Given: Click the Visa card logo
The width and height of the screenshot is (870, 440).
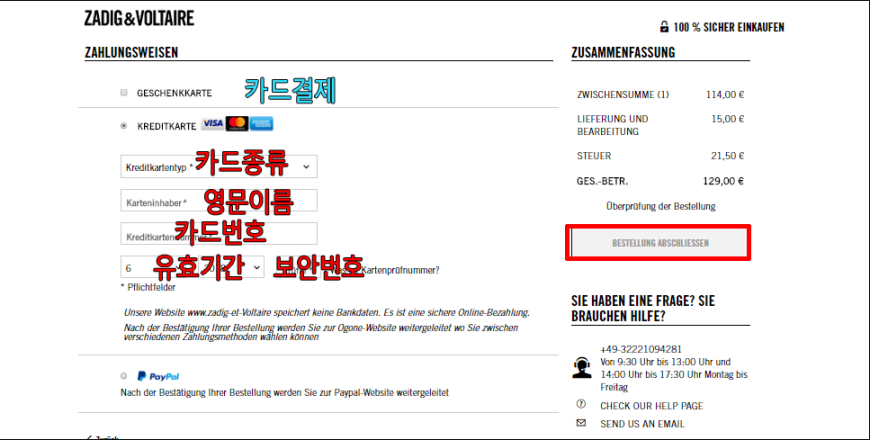Looking at the screenshot, I should tap(212, 124).
